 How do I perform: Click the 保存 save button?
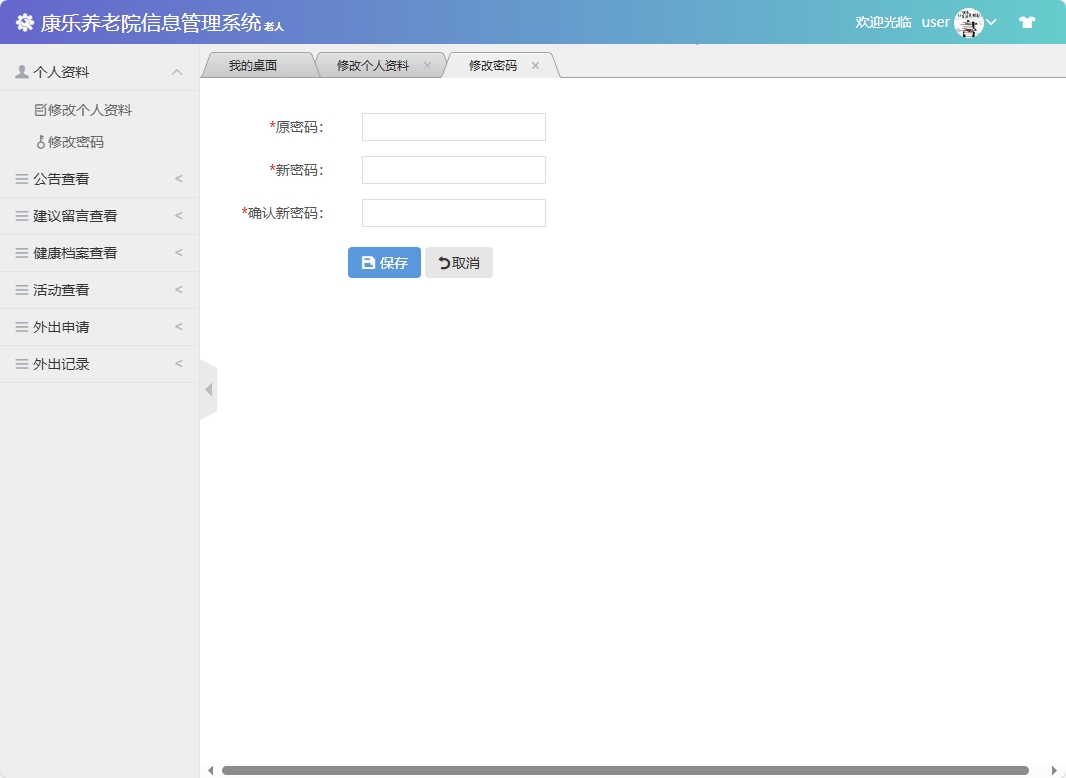point(383,262)
